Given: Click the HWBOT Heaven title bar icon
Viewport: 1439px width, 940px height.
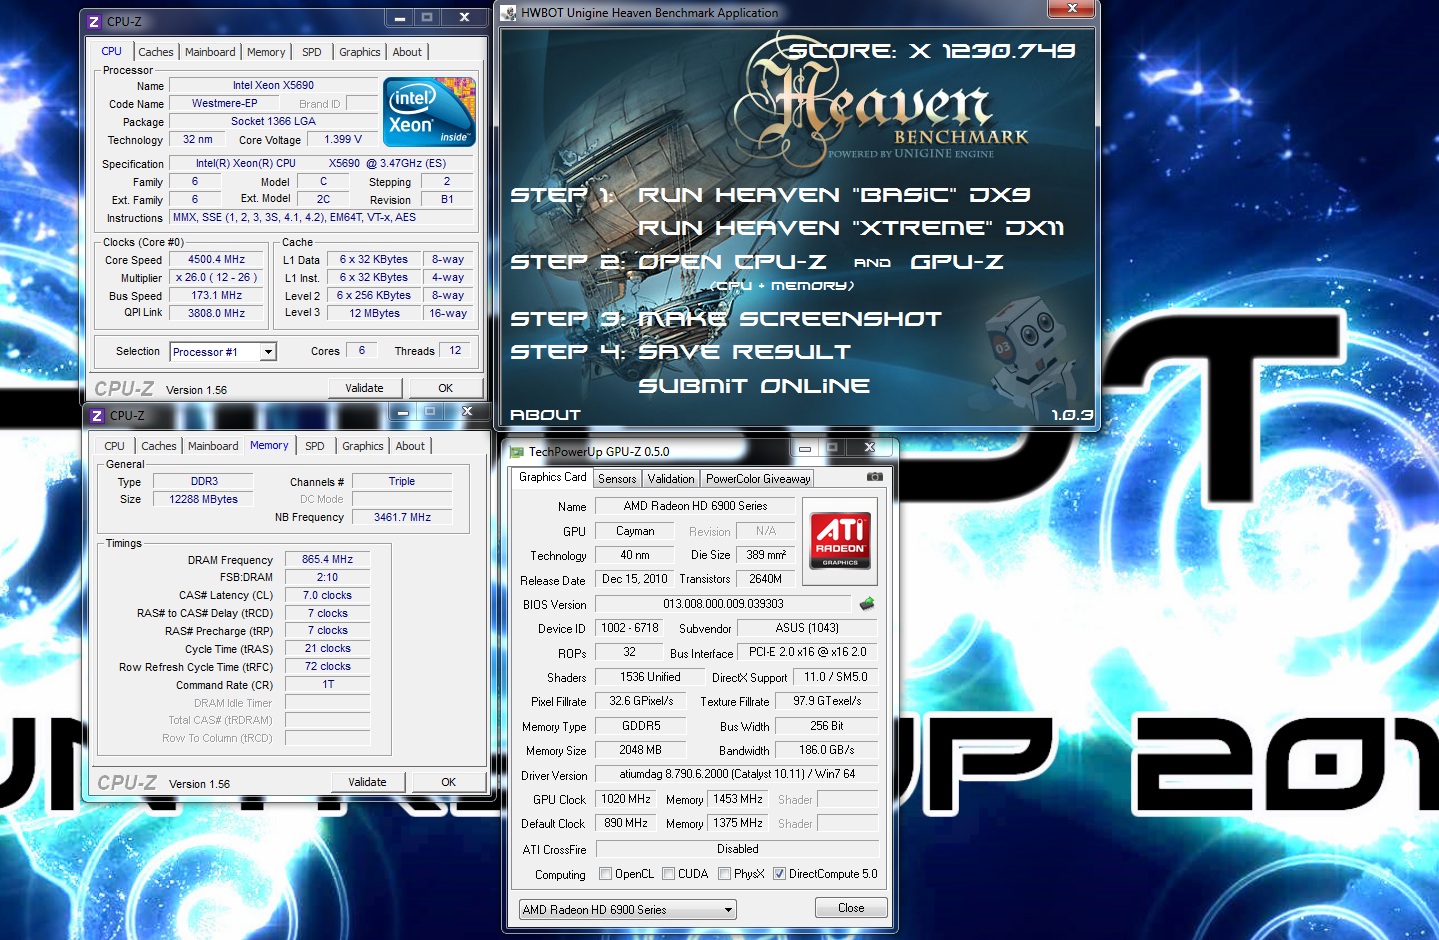Looking at the screenshot, I should pos(509,13).
